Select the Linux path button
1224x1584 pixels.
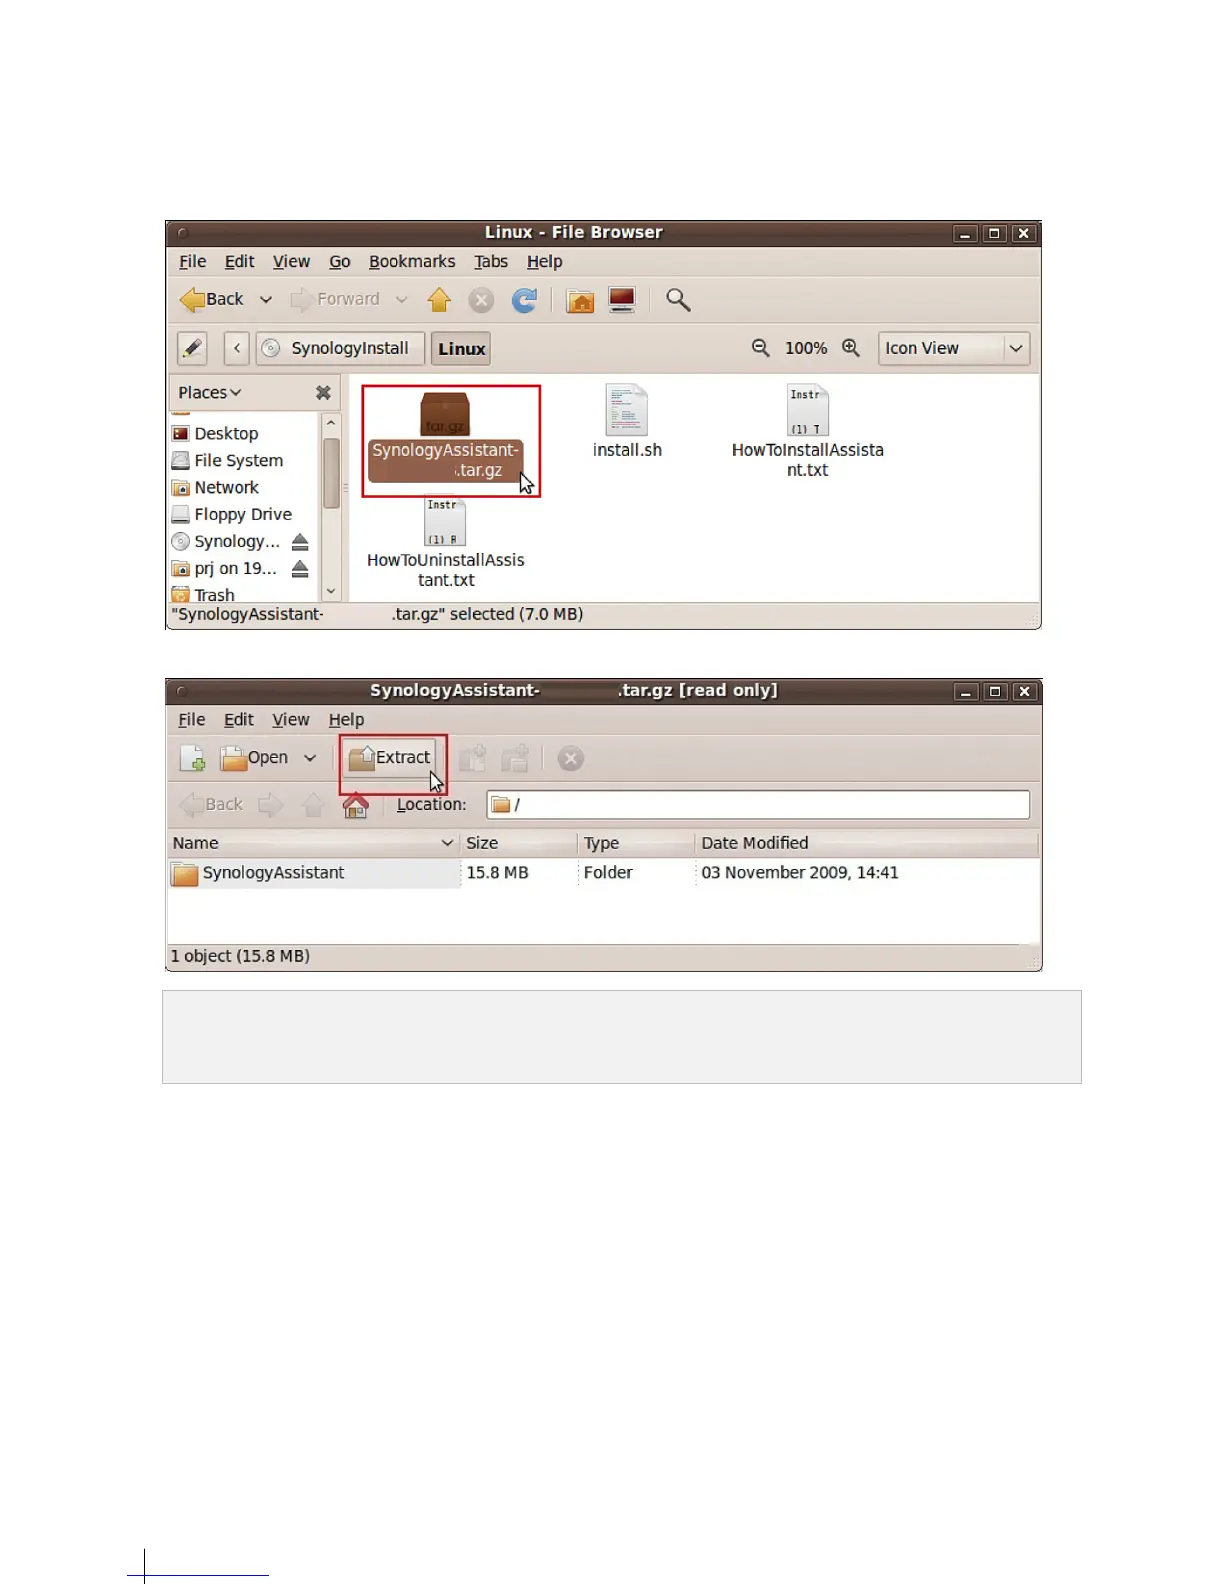coord(461,348)
